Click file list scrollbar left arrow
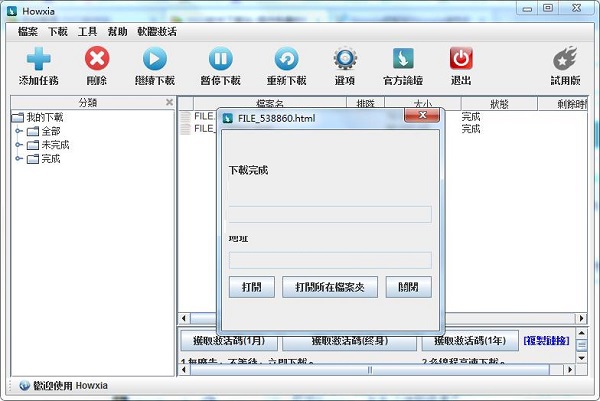Image resolution: width=600 pixels, height=401 pixels. click(x=184, y=318)
